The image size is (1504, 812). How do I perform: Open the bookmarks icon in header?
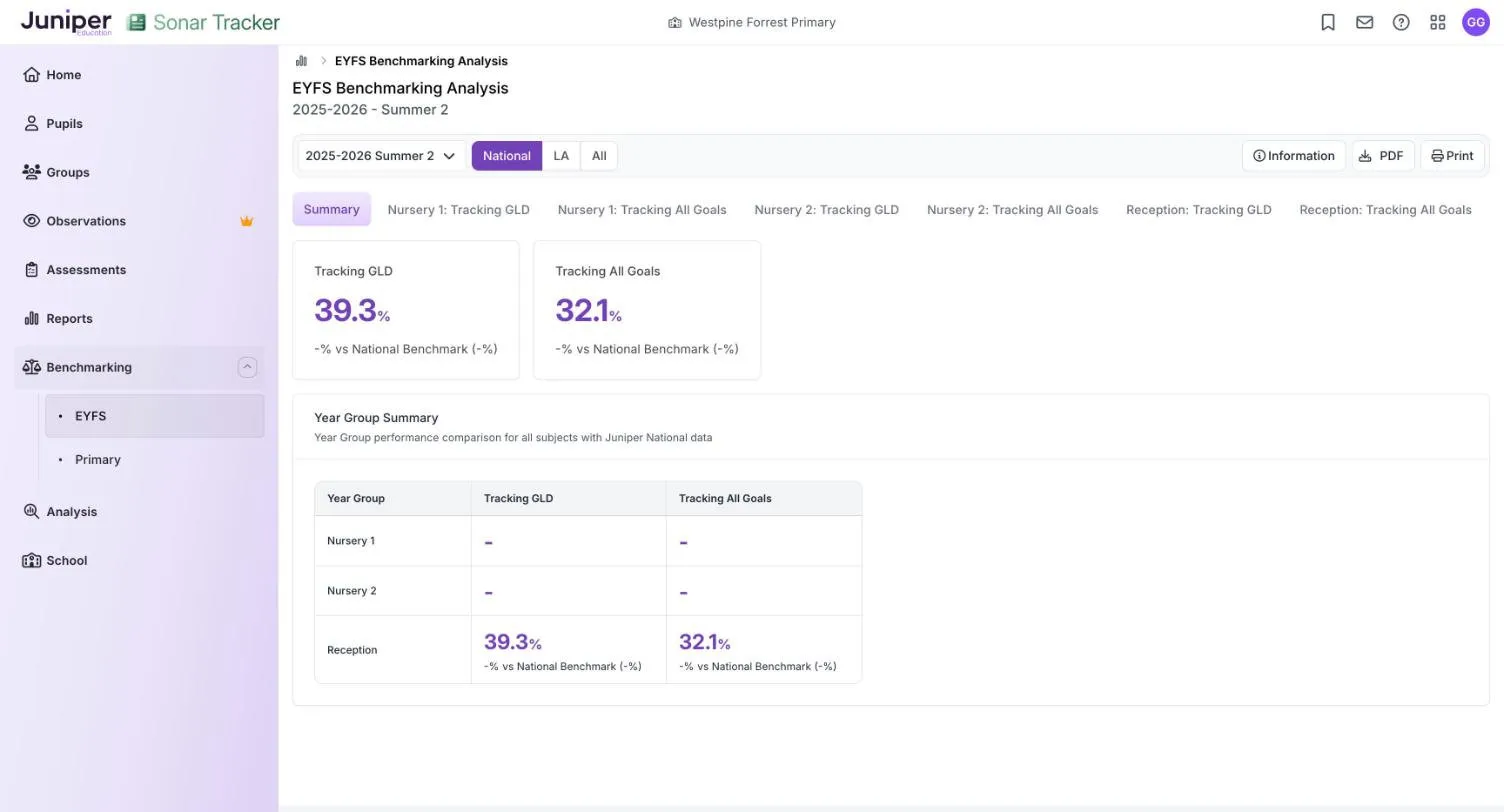[1328, 22]
